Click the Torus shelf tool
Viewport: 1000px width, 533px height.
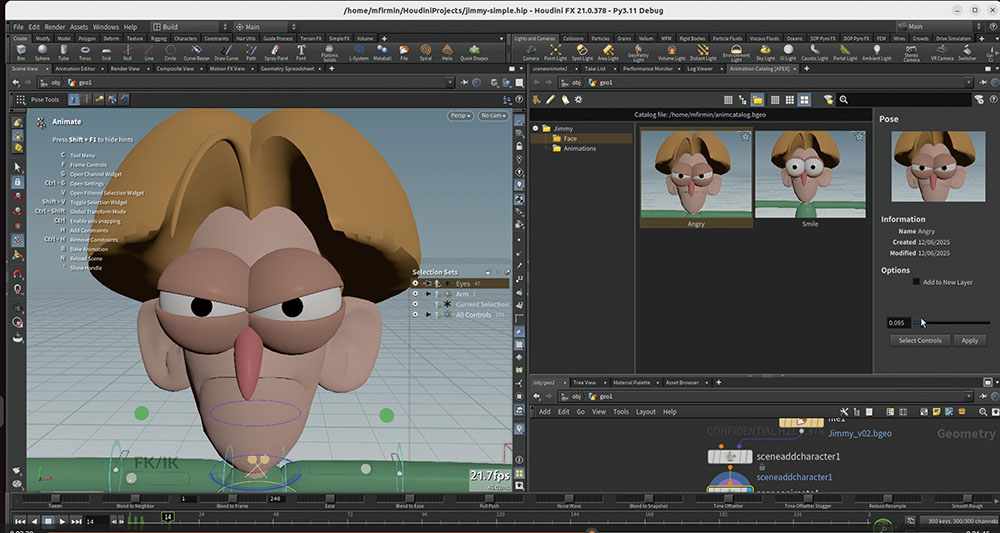pyautogui.click(x=86, y=52)
